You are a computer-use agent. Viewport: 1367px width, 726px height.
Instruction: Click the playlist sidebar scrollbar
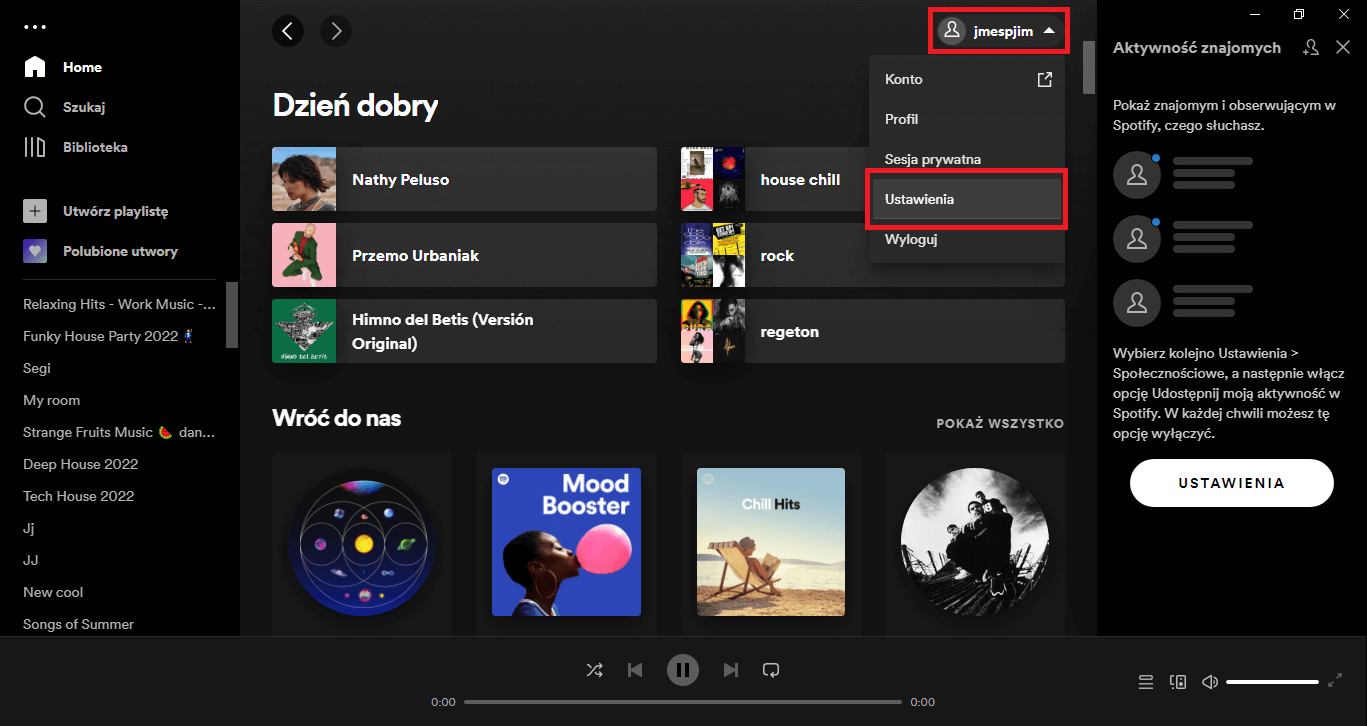point(232,314)
